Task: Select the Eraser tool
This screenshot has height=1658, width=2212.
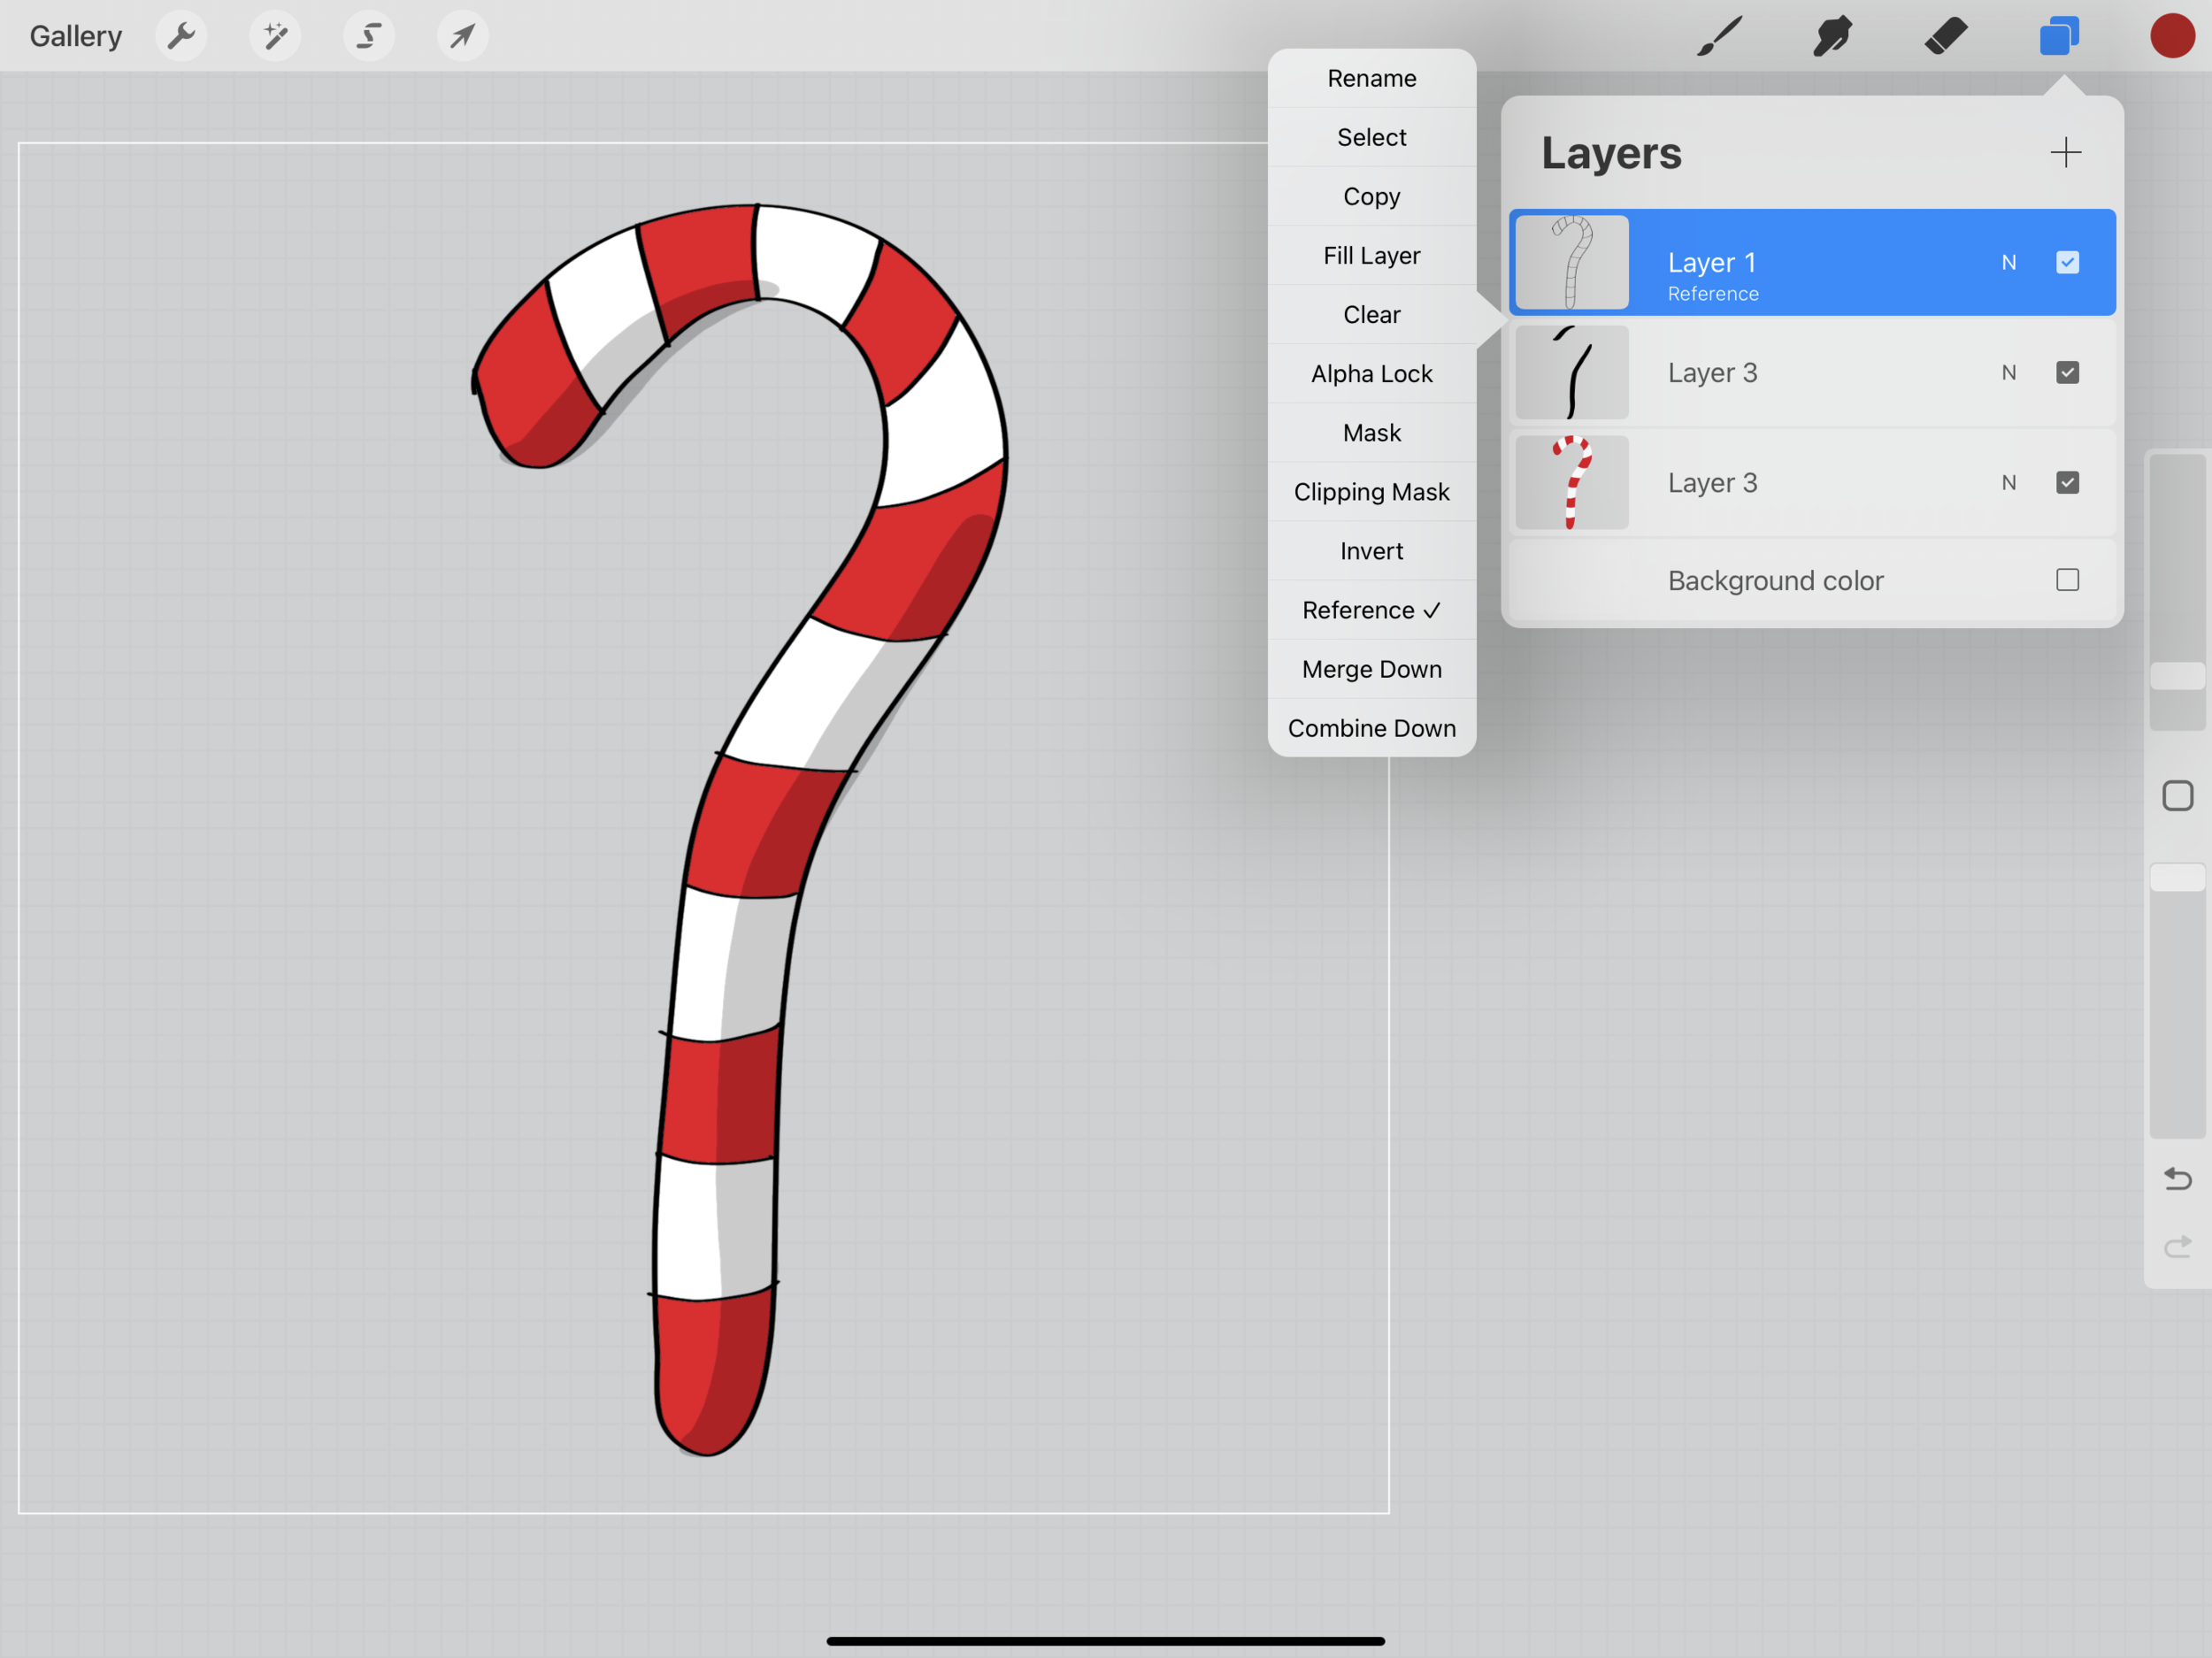Action: coord(1945,37)
